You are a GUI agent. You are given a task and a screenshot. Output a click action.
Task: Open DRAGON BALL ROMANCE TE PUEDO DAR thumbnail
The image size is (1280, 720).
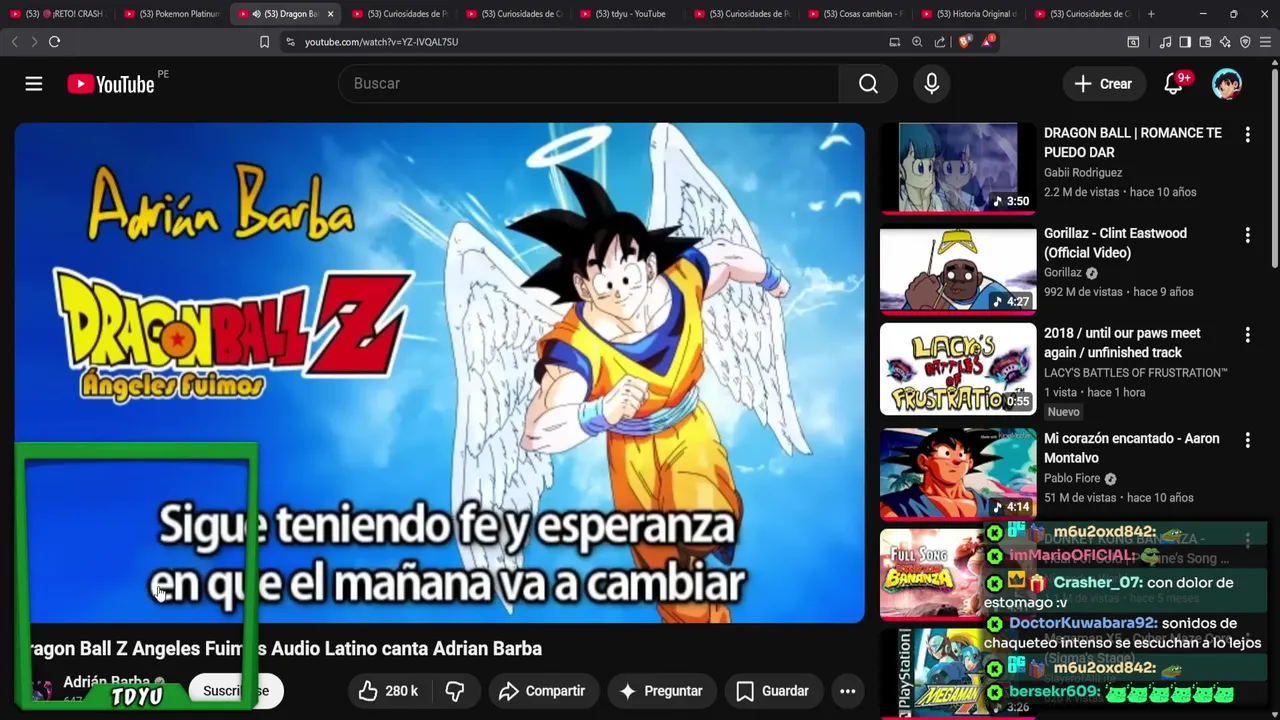(958, 167)
